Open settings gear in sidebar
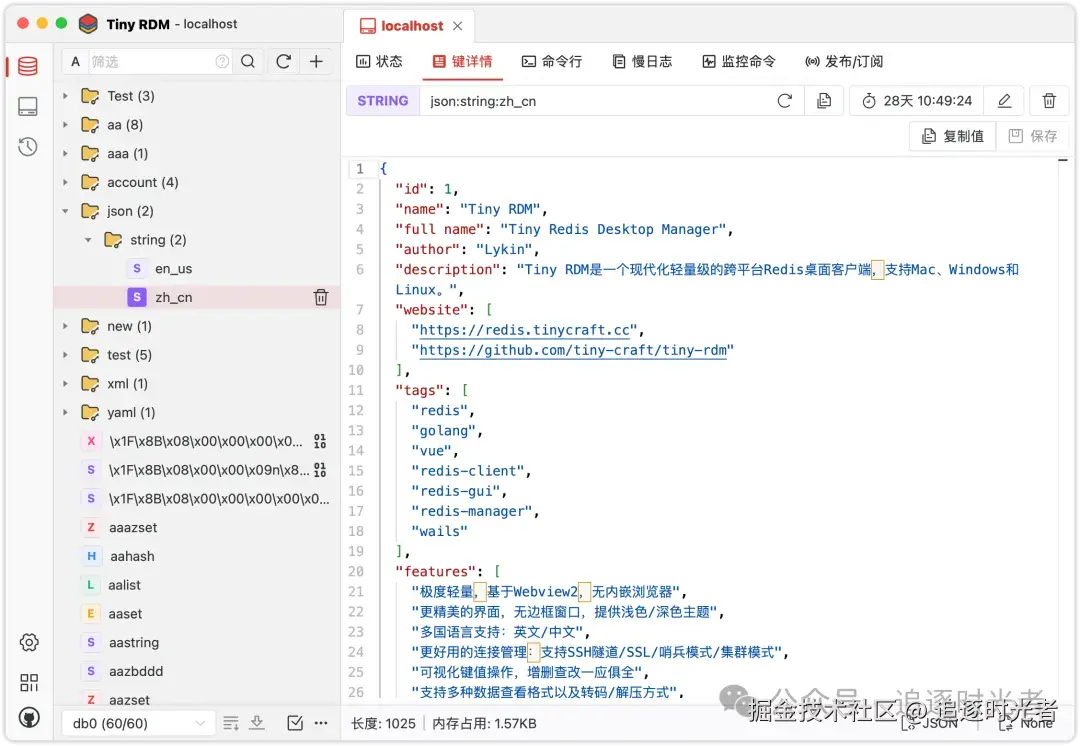This screenshot has height=746, width=1080. pos(29,642)
